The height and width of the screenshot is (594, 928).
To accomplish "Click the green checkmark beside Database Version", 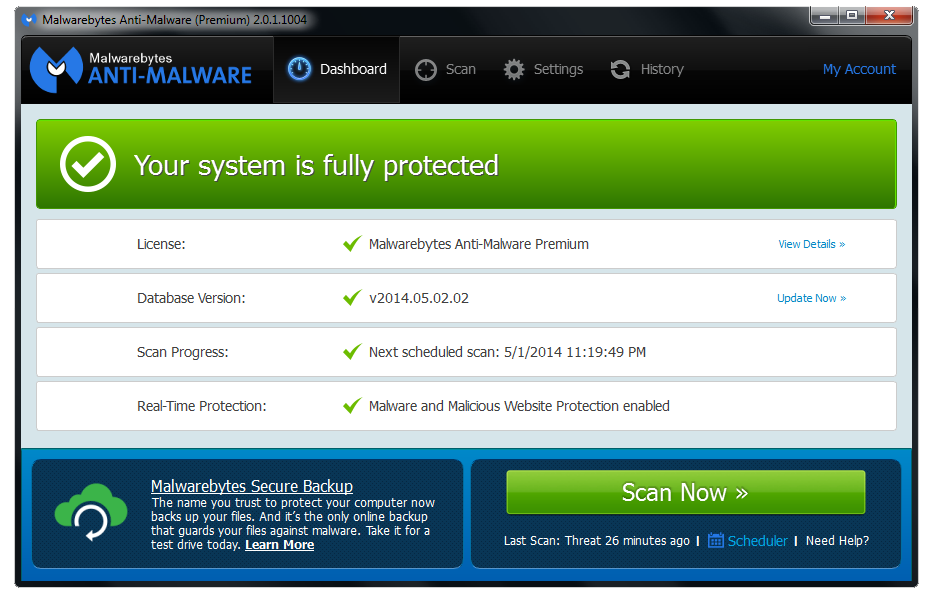I will pos(352,297).
